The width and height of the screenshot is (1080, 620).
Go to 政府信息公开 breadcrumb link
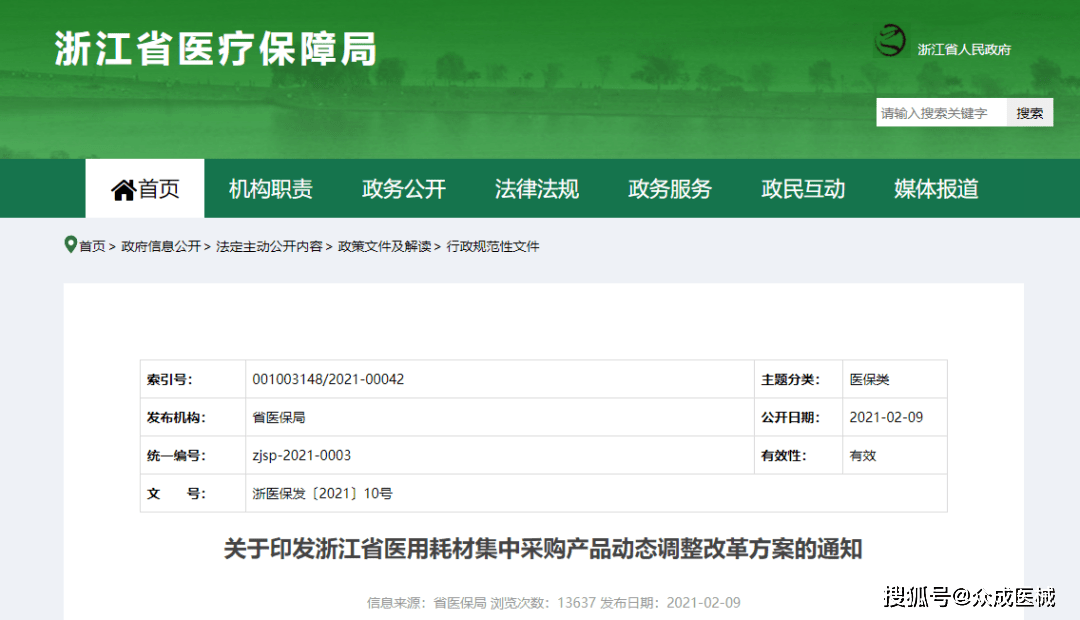pyautogui.click(x=161, y=247)
